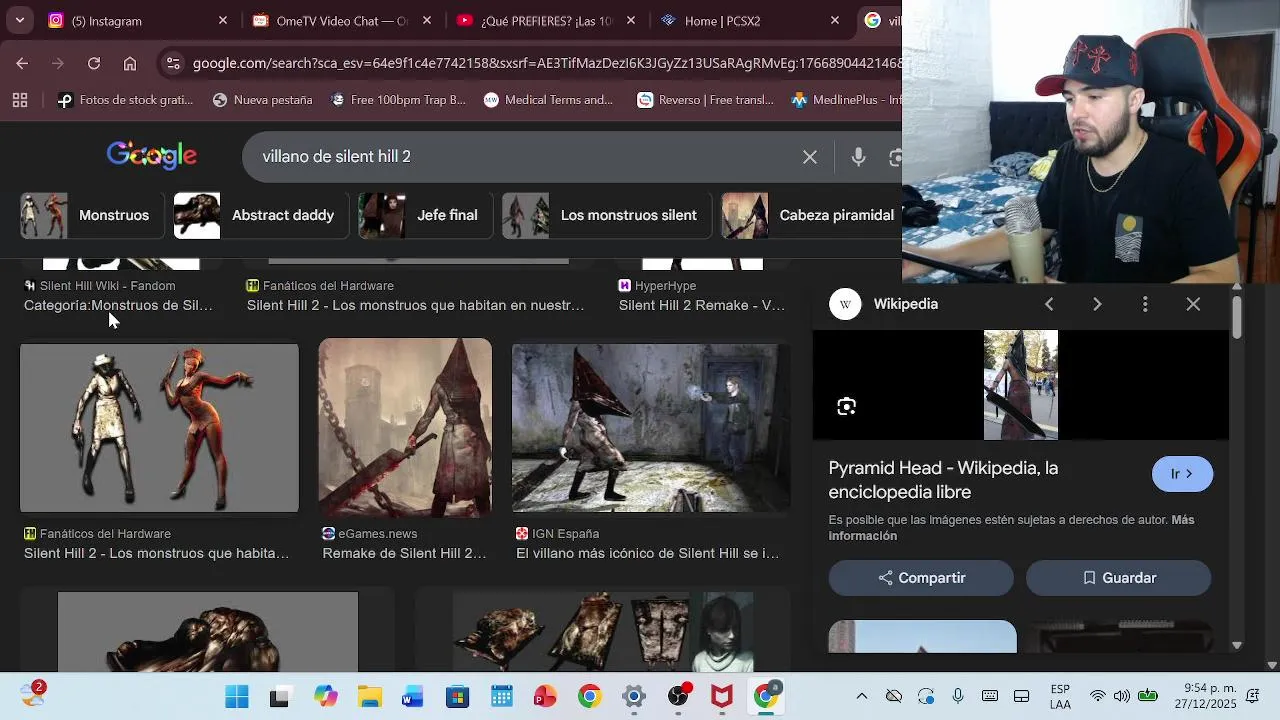
Task: Switch to ¿Qué PREFIERES? YouTube tab
Action: click(545, 20)
